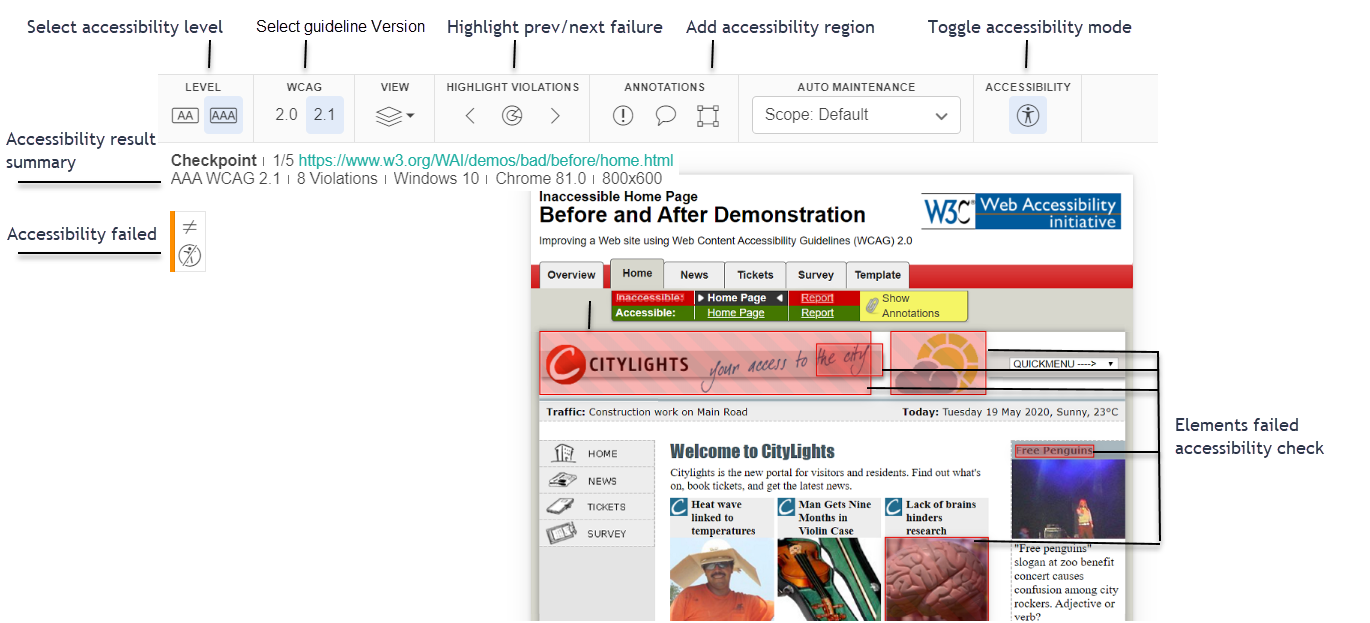The height and width of the screenshot is (623, 1370).
Task: Click the circular highlight violations icon
Action: pos(512,116)
